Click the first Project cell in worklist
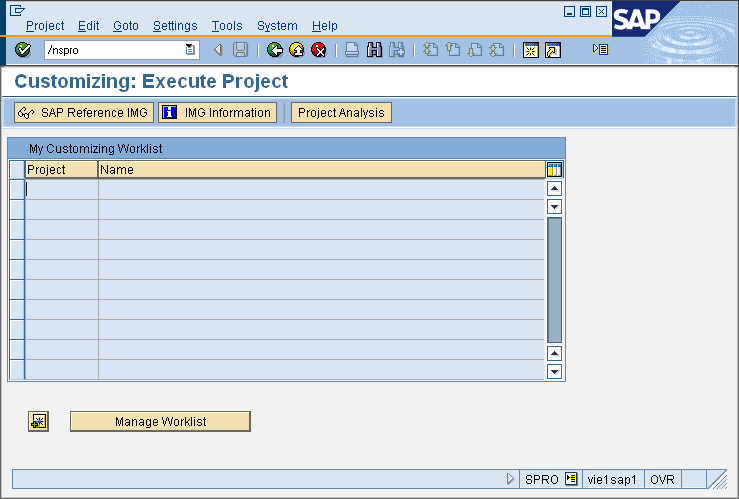Viewport: 739px width, 499px height. point(61,188)
